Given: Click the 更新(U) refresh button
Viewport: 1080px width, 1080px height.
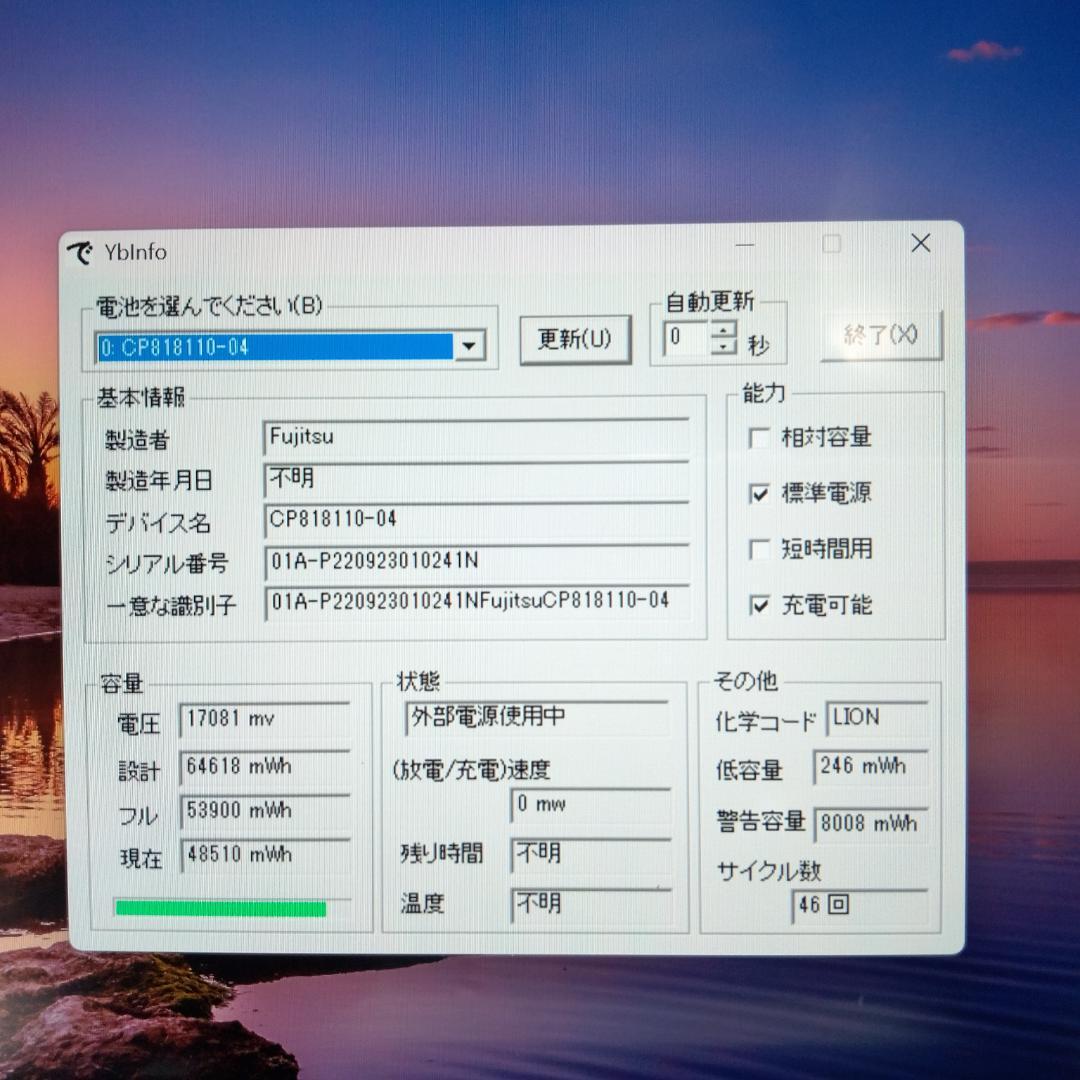Looking at the screenshot, I should tap(575, 339).
